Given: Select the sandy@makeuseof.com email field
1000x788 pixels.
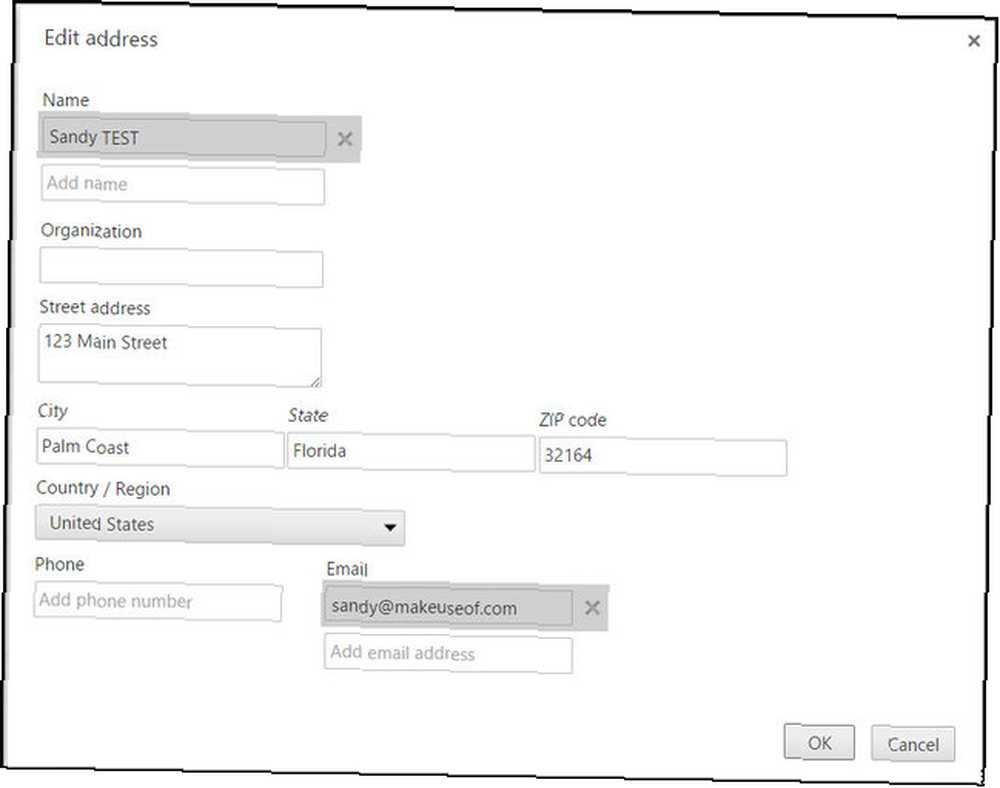Looking at the screenshot, I should tap(448, 608).
